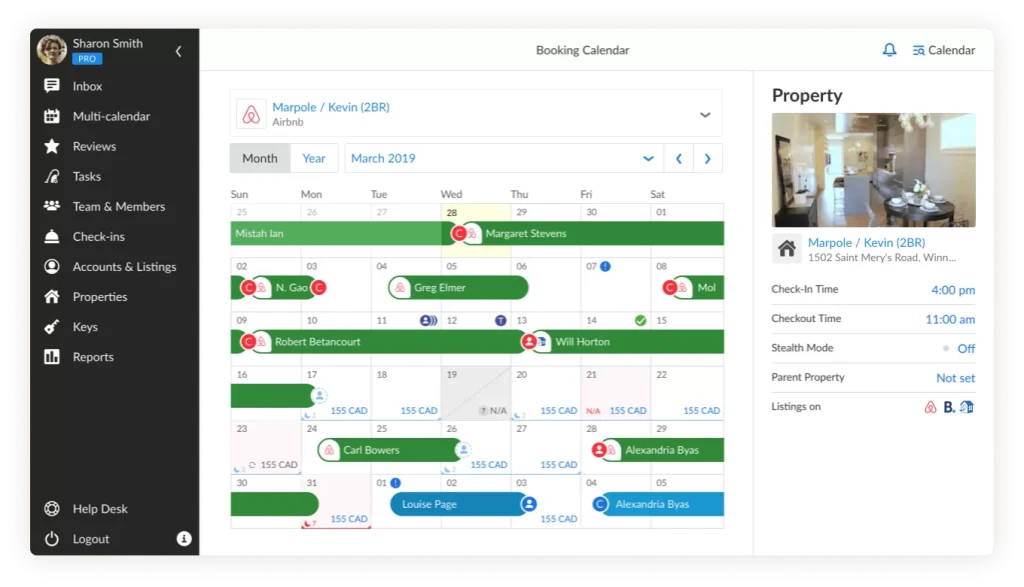Click the Marpole / Kevin (2BR) property link

[866, 243]
